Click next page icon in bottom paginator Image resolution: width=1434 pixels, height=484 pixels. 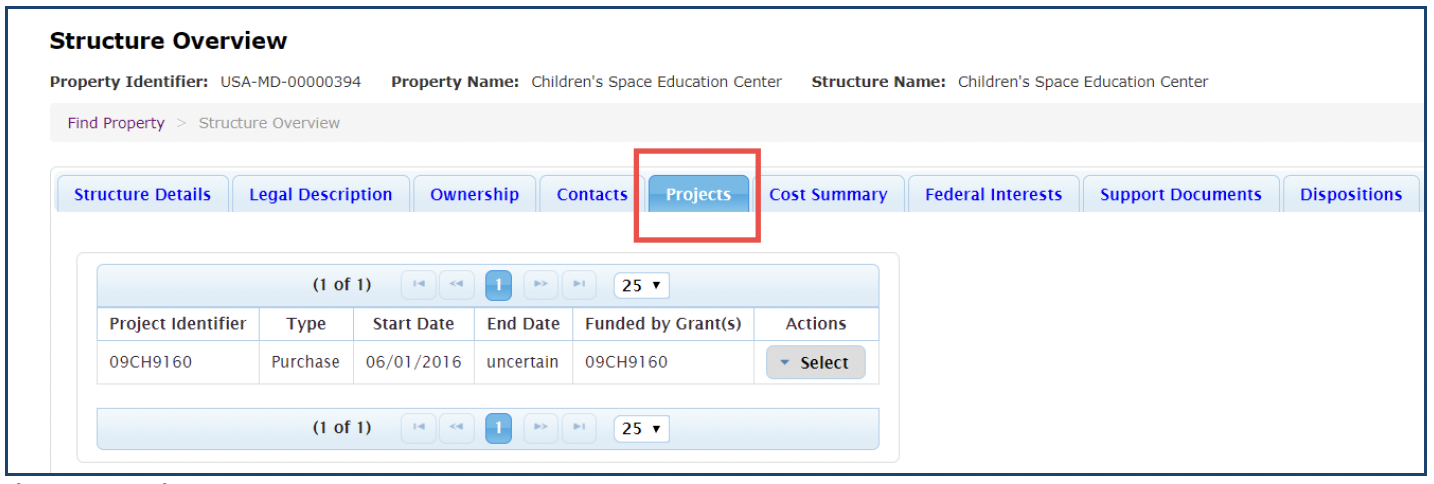click(541, 428)
